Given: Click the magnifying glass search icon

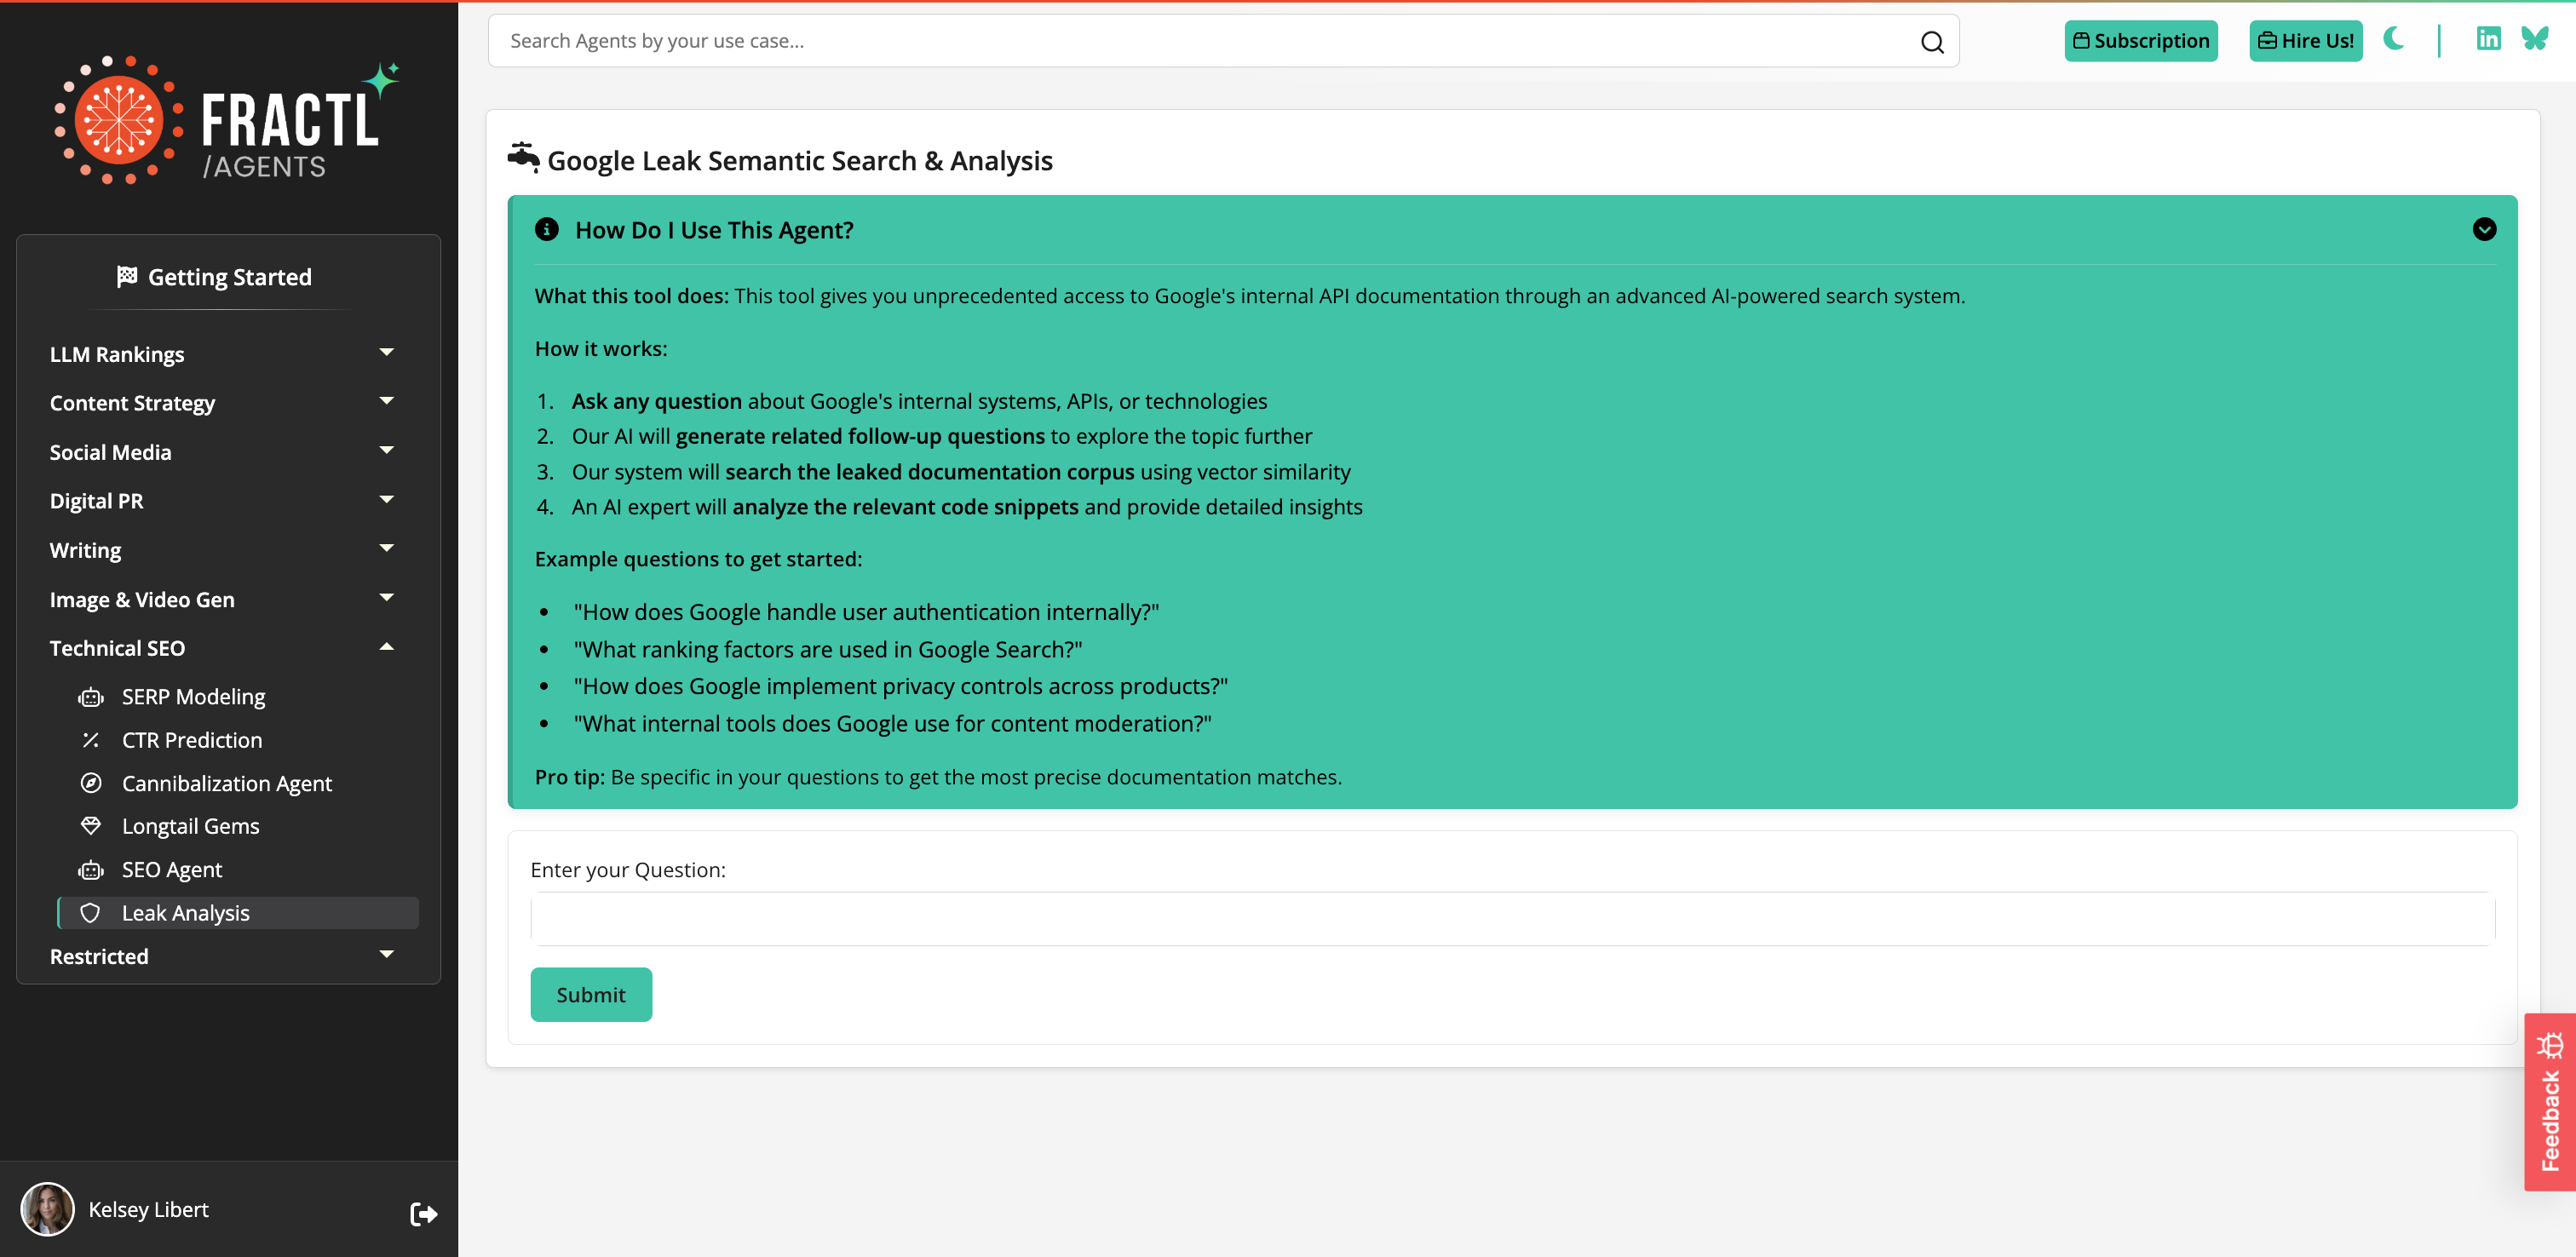Looking at the screenshot, I should [1932, 41].
